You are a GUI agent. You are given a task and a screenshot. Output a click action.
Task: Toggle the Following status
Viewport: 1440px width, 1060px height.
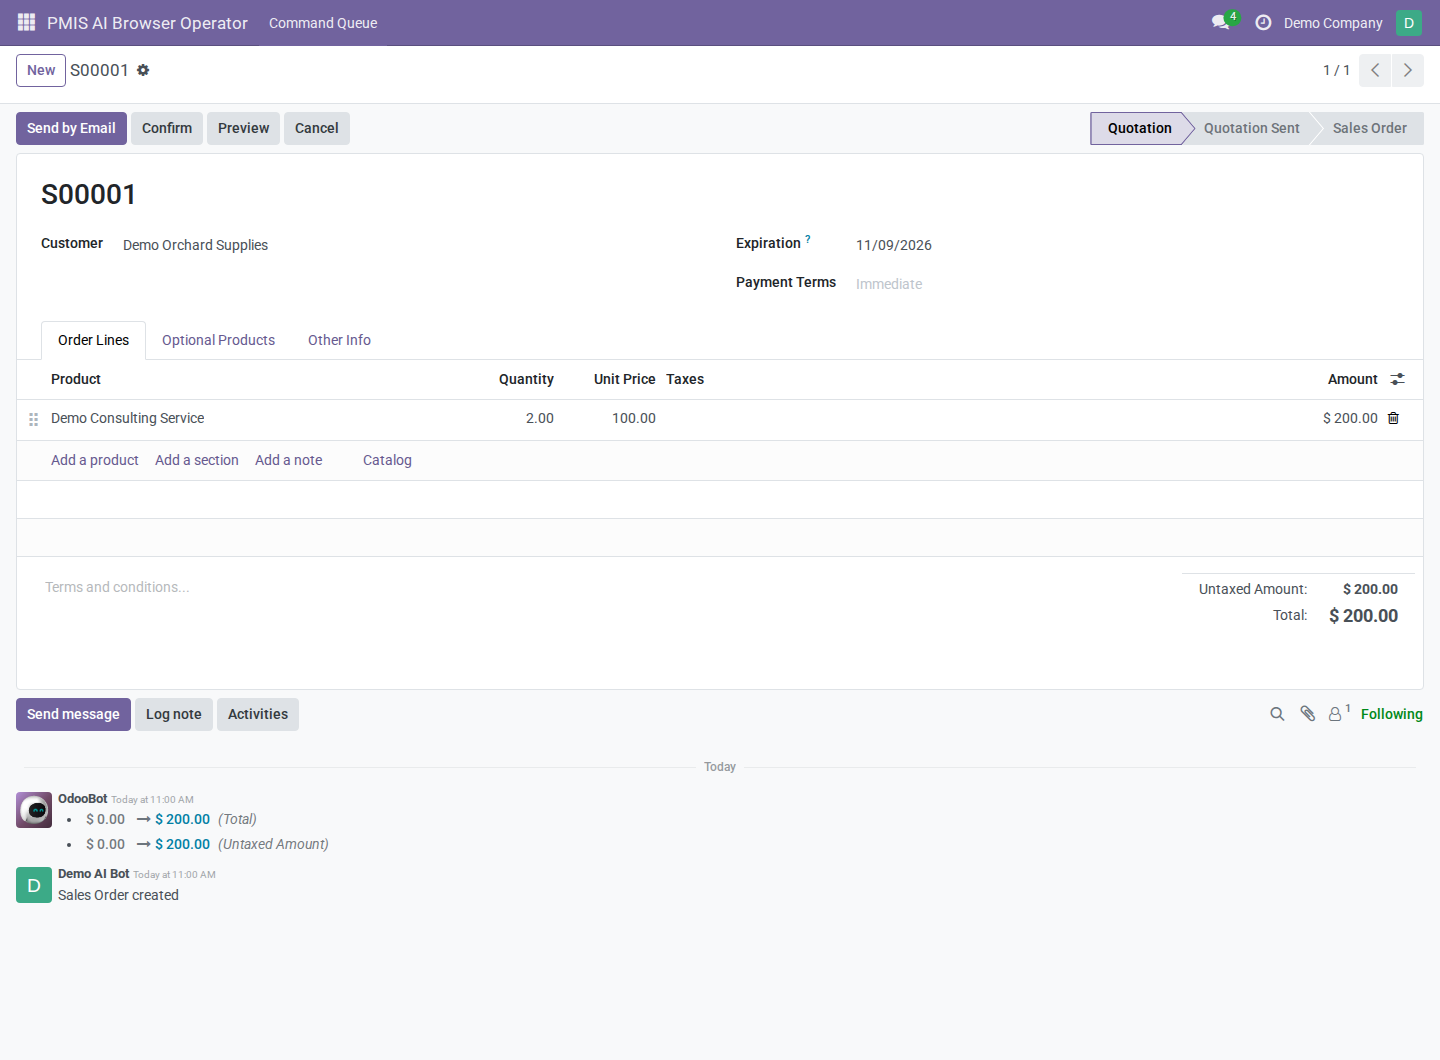(1392, 714)
